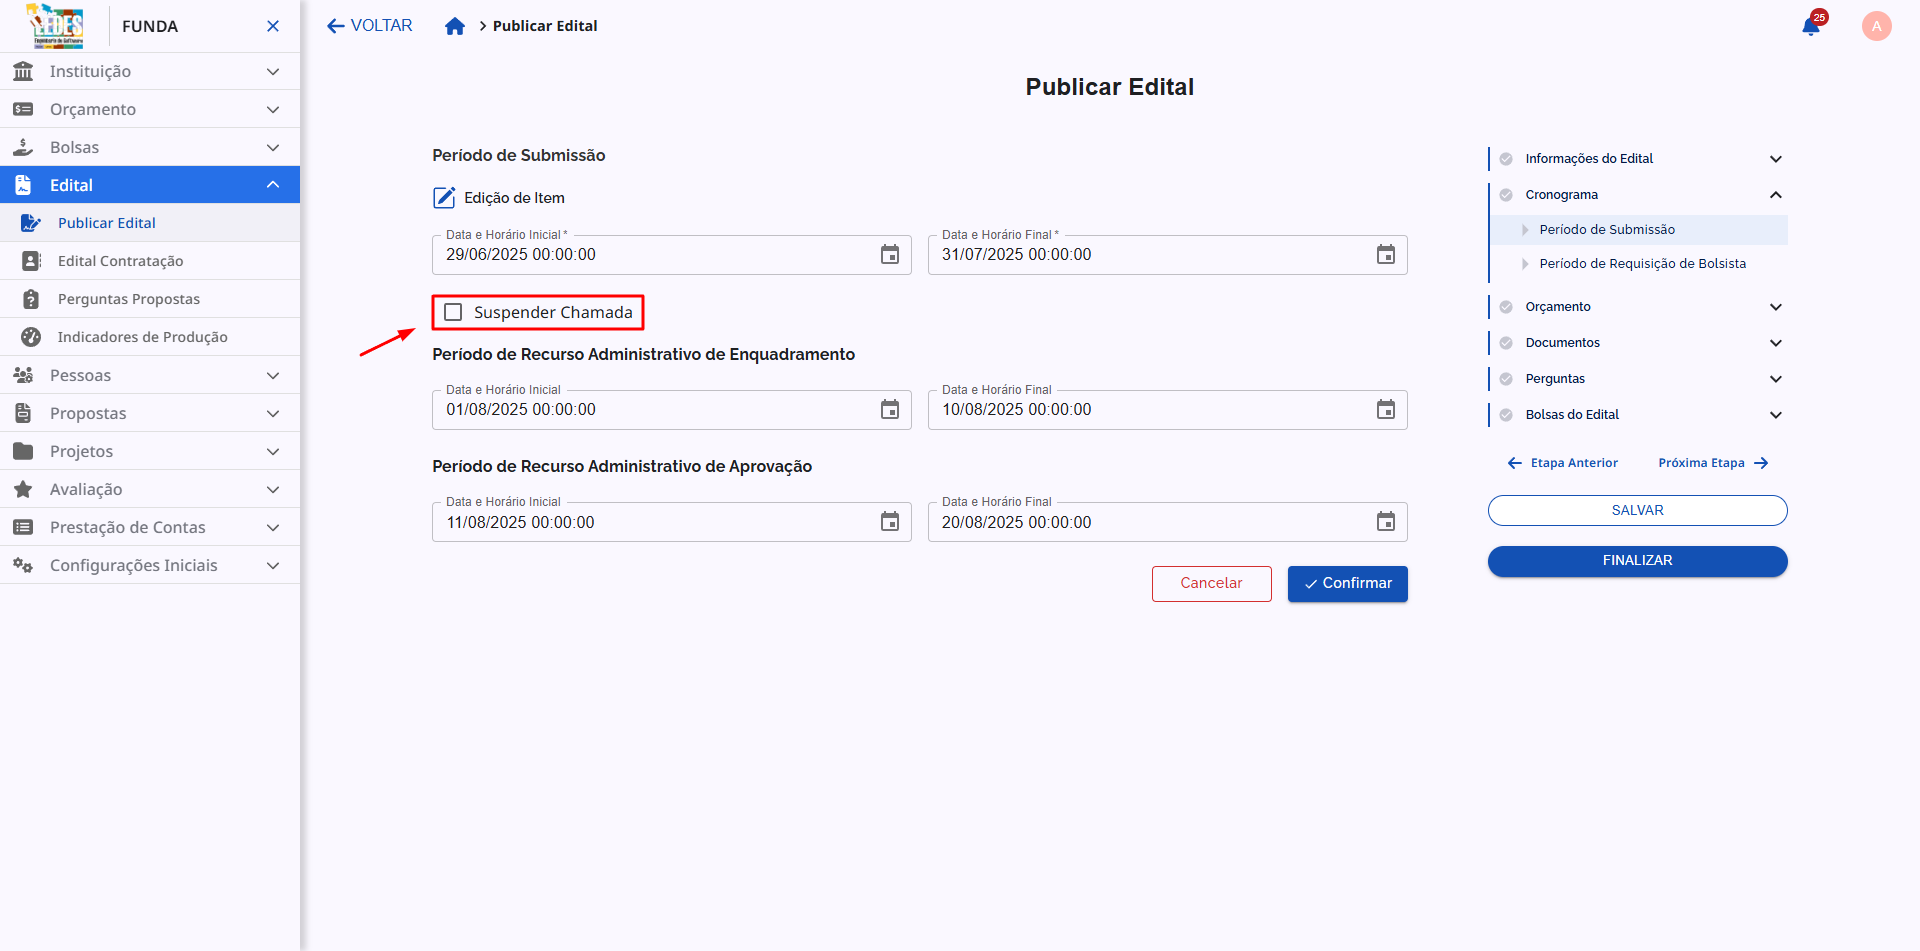This screenshot has height=951, width=1920.
Task: Open the Perguntas Propostas menu item
Action: coord(130,298)
